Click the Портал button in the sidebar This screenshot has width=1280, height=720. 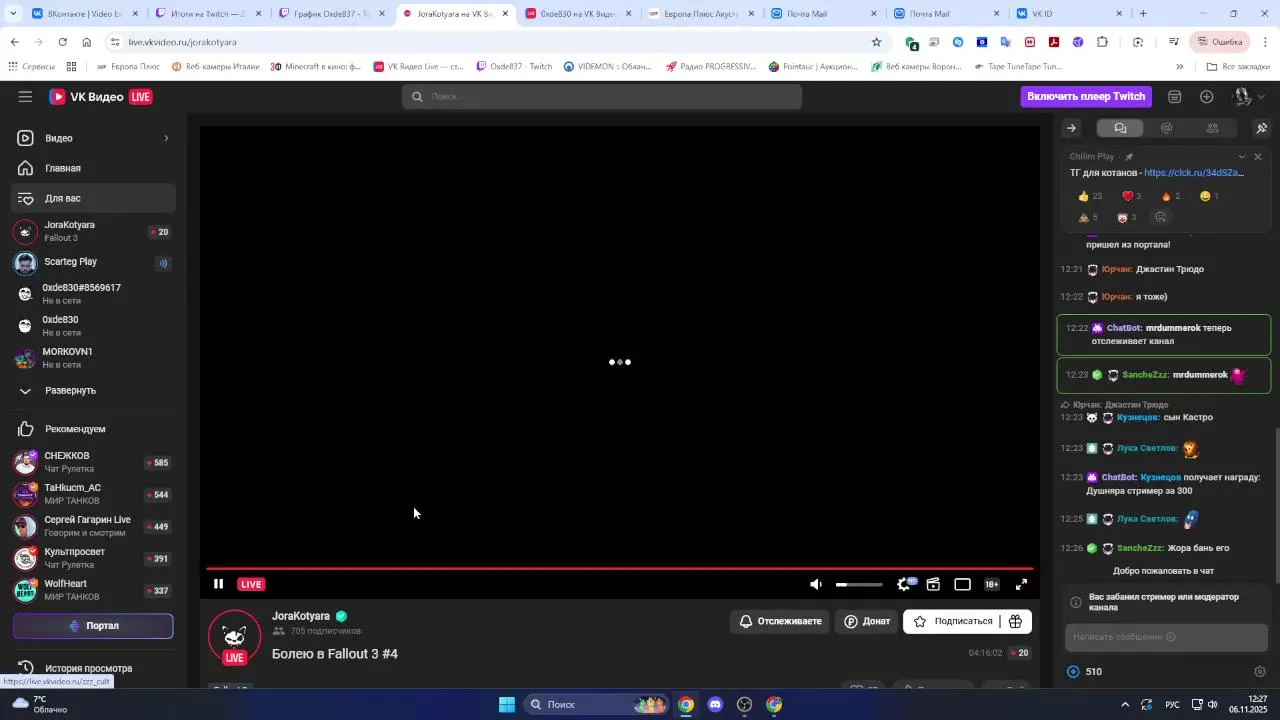(x=93, y=626)
